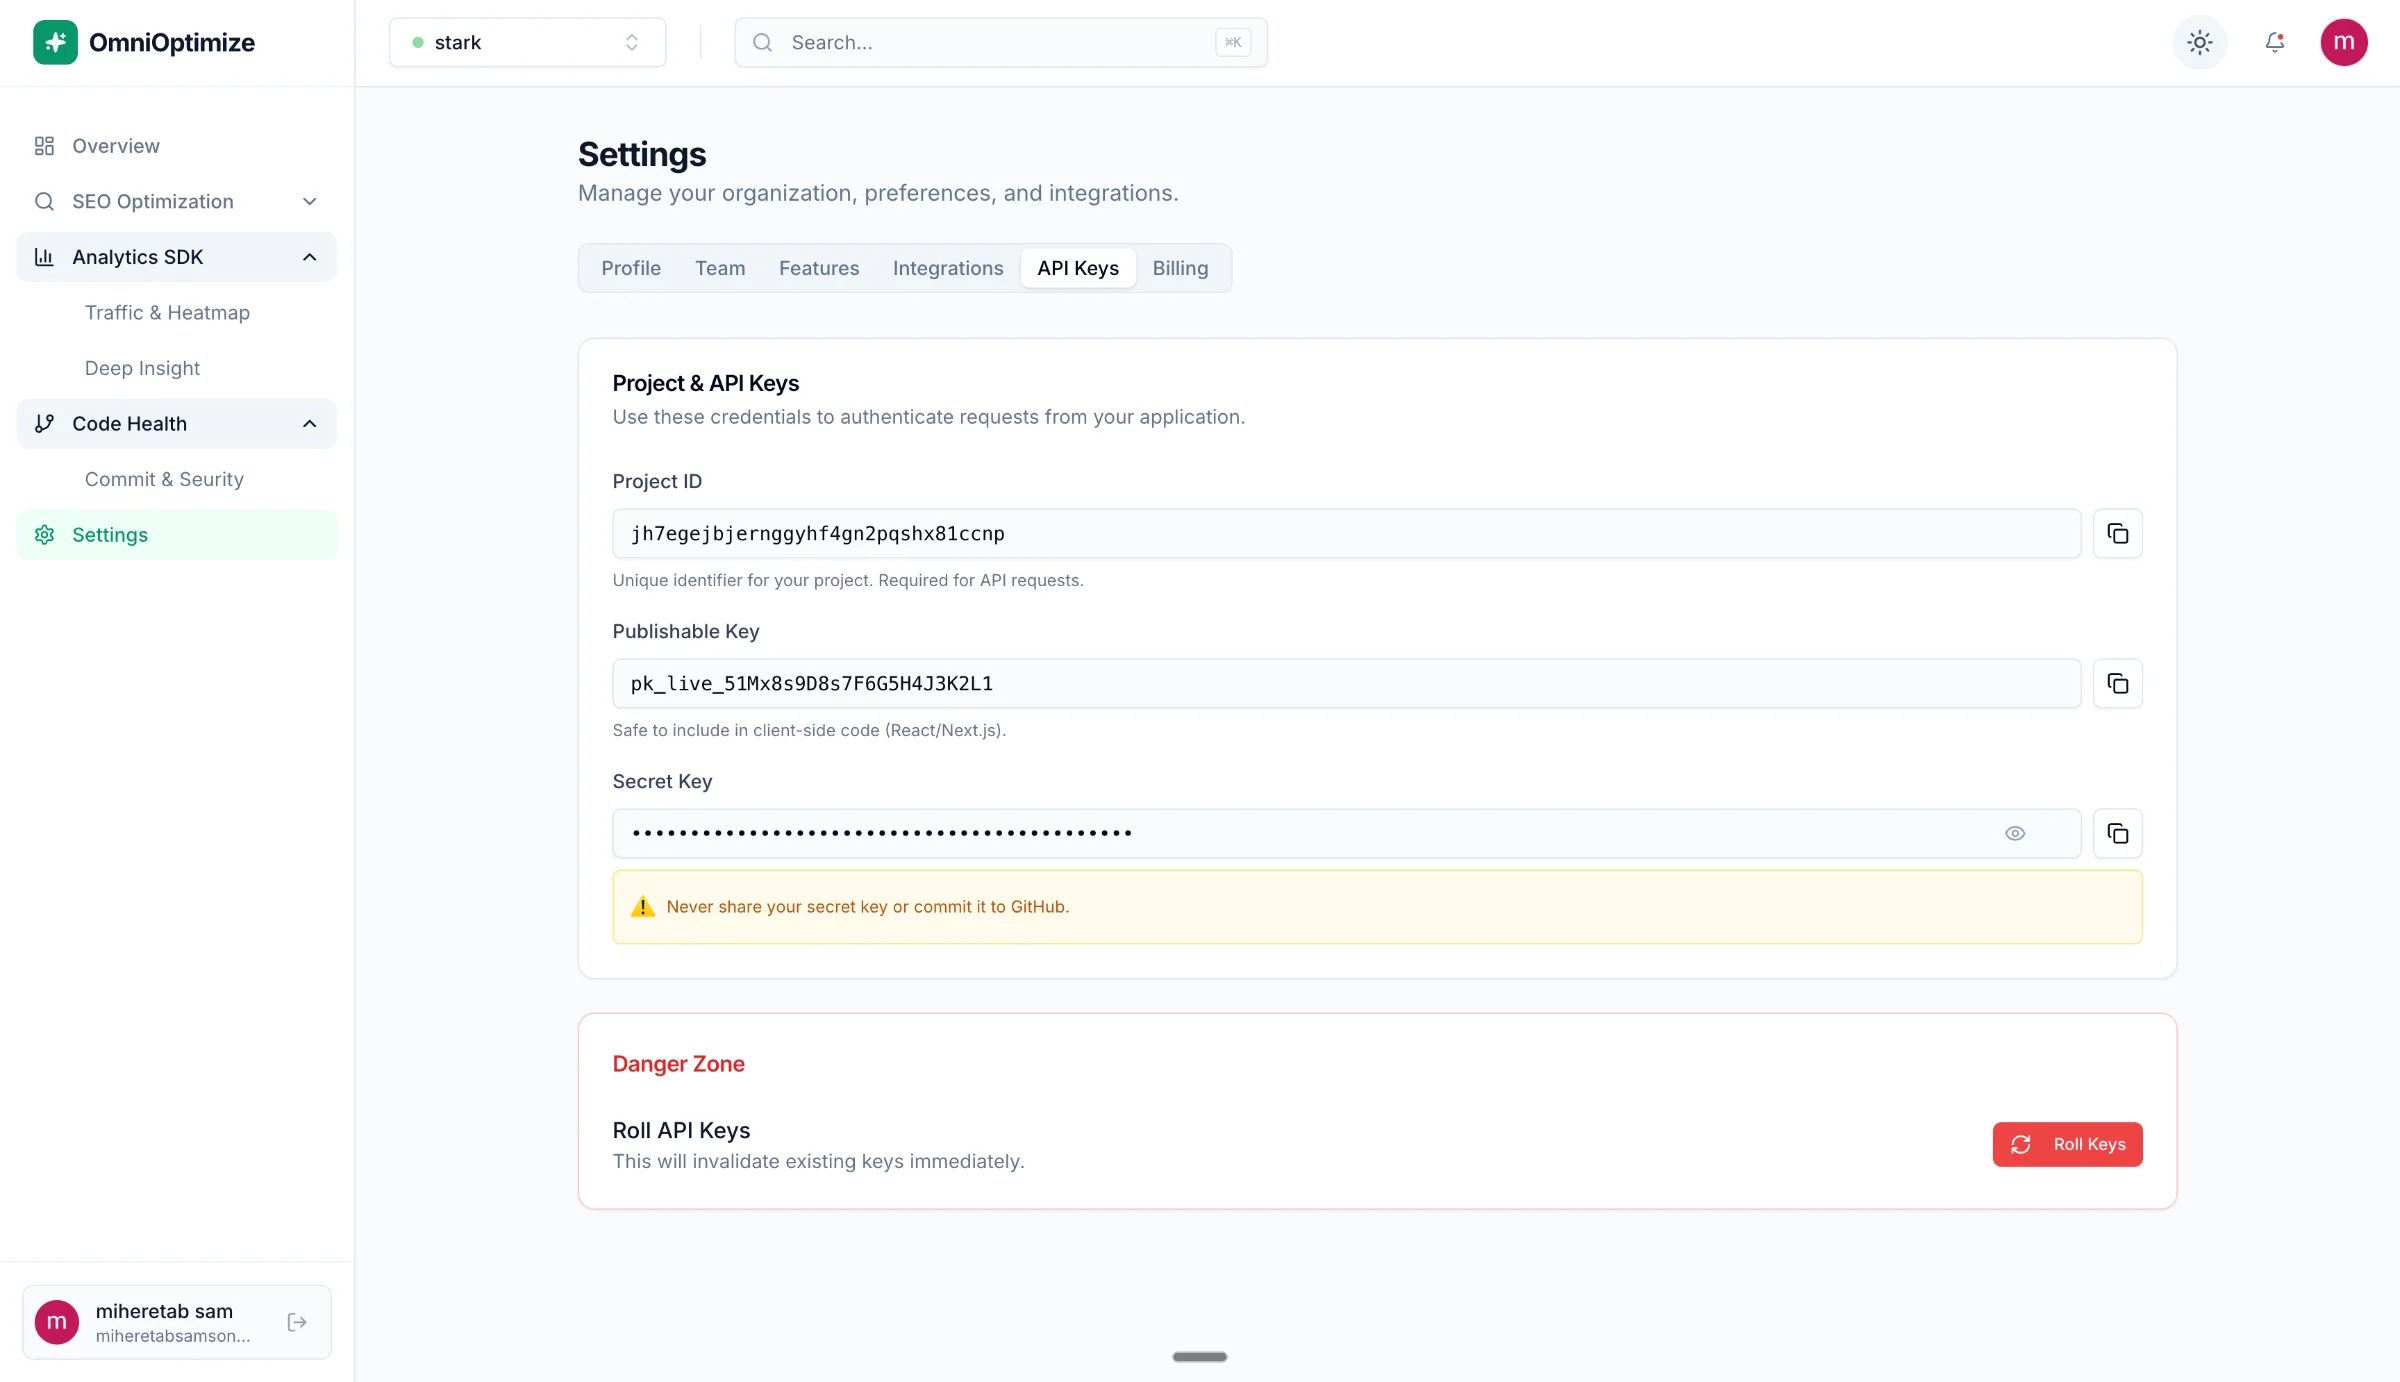This screenshot has height=1382, width=2400.
Task: Click the Publishable Key text field
Action: point(1347,683)
